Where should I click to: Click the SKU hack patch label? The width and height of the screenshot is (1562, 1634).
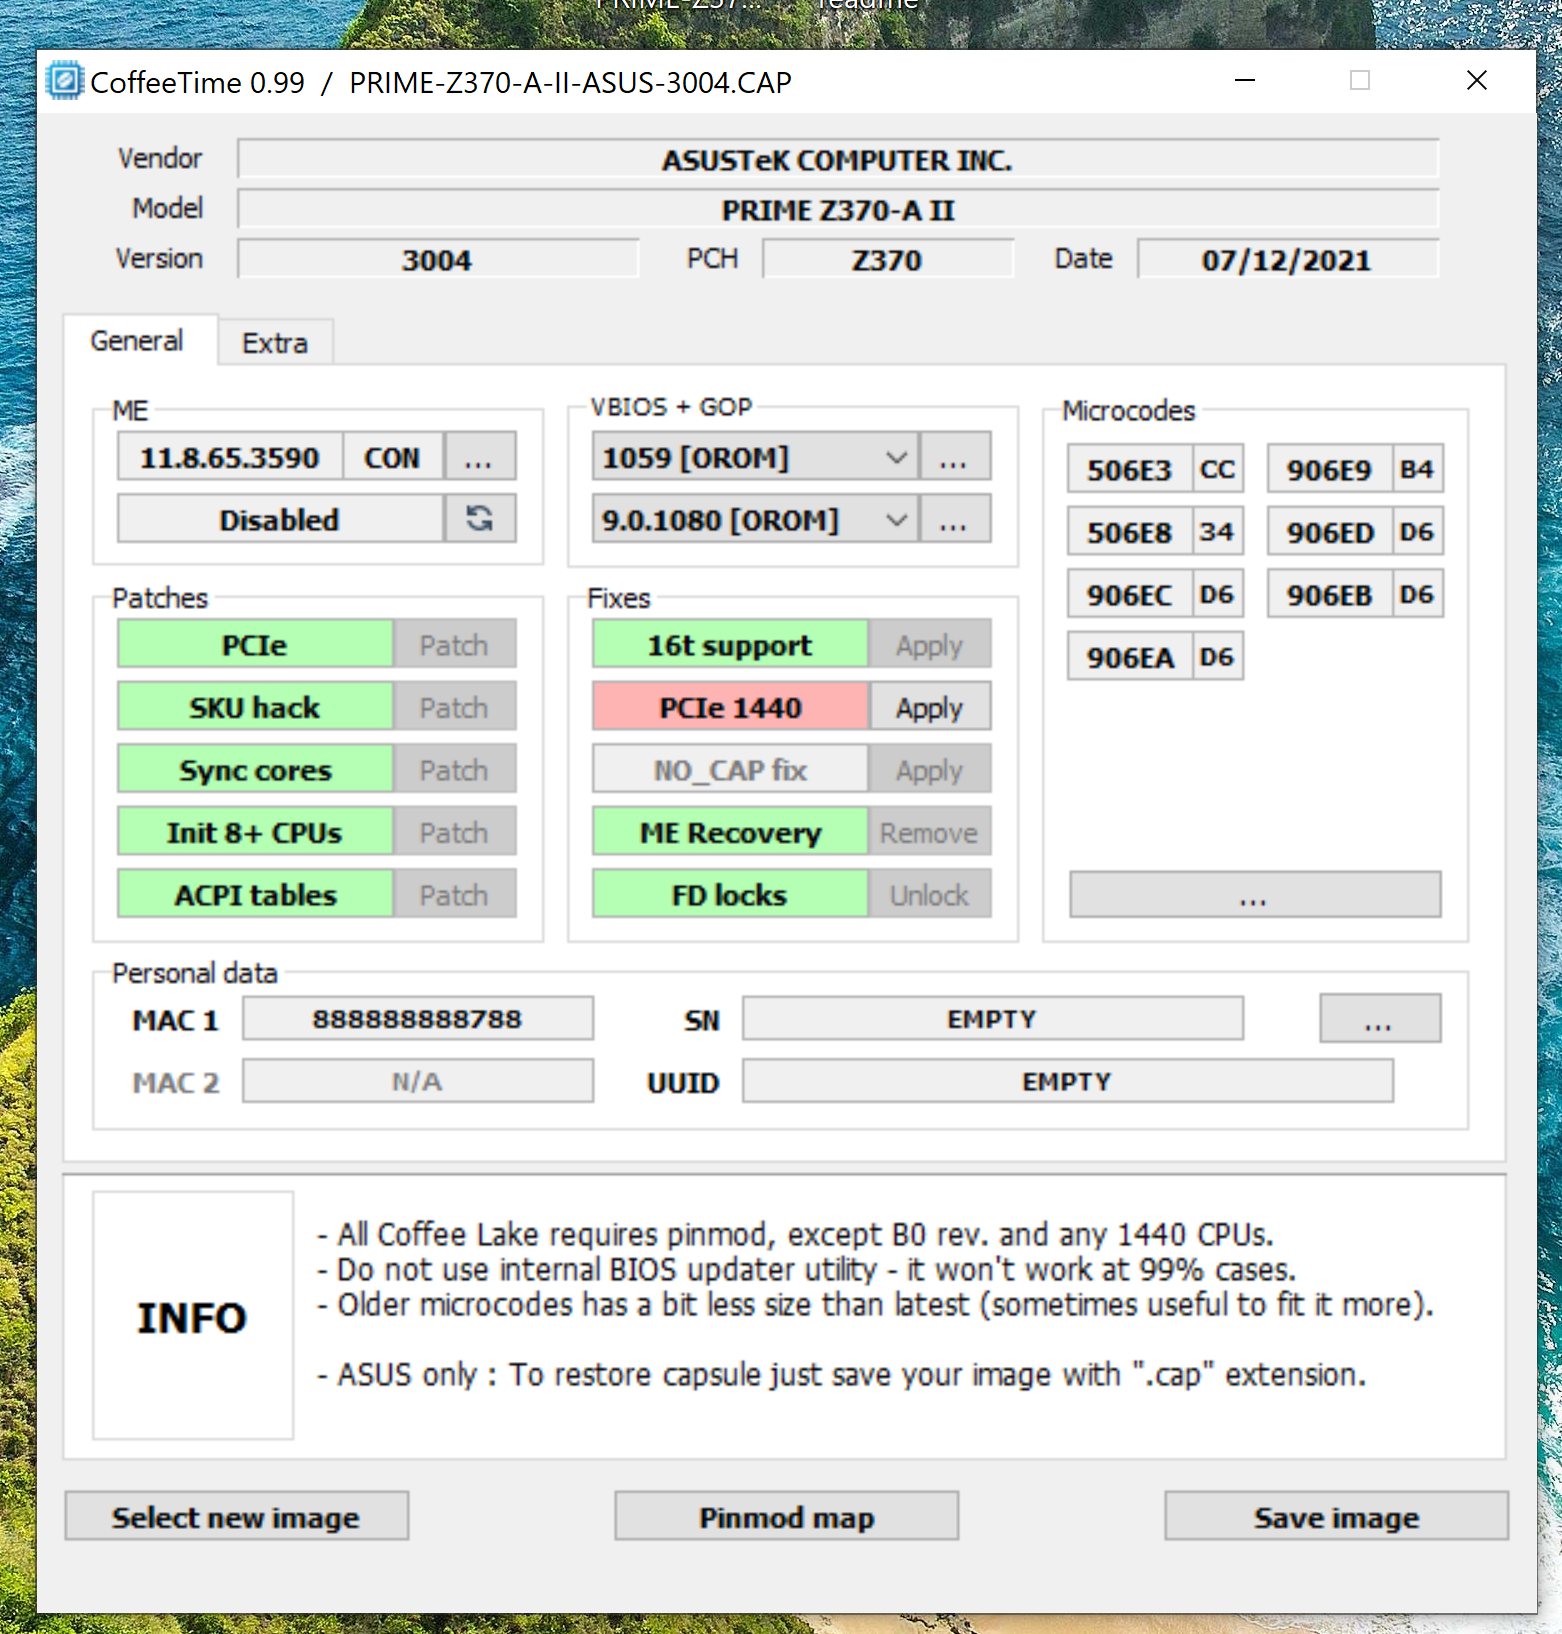[x=255, y=707]
